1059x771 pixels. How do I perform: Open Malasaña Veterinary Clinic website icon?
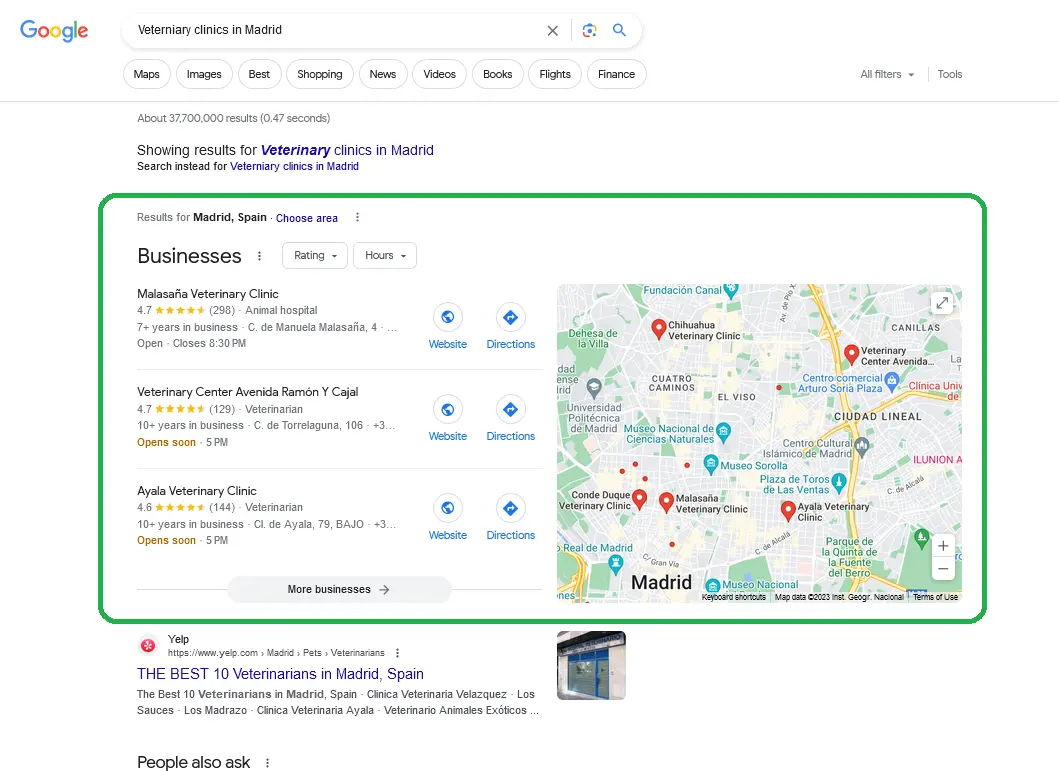click(448, 317)
